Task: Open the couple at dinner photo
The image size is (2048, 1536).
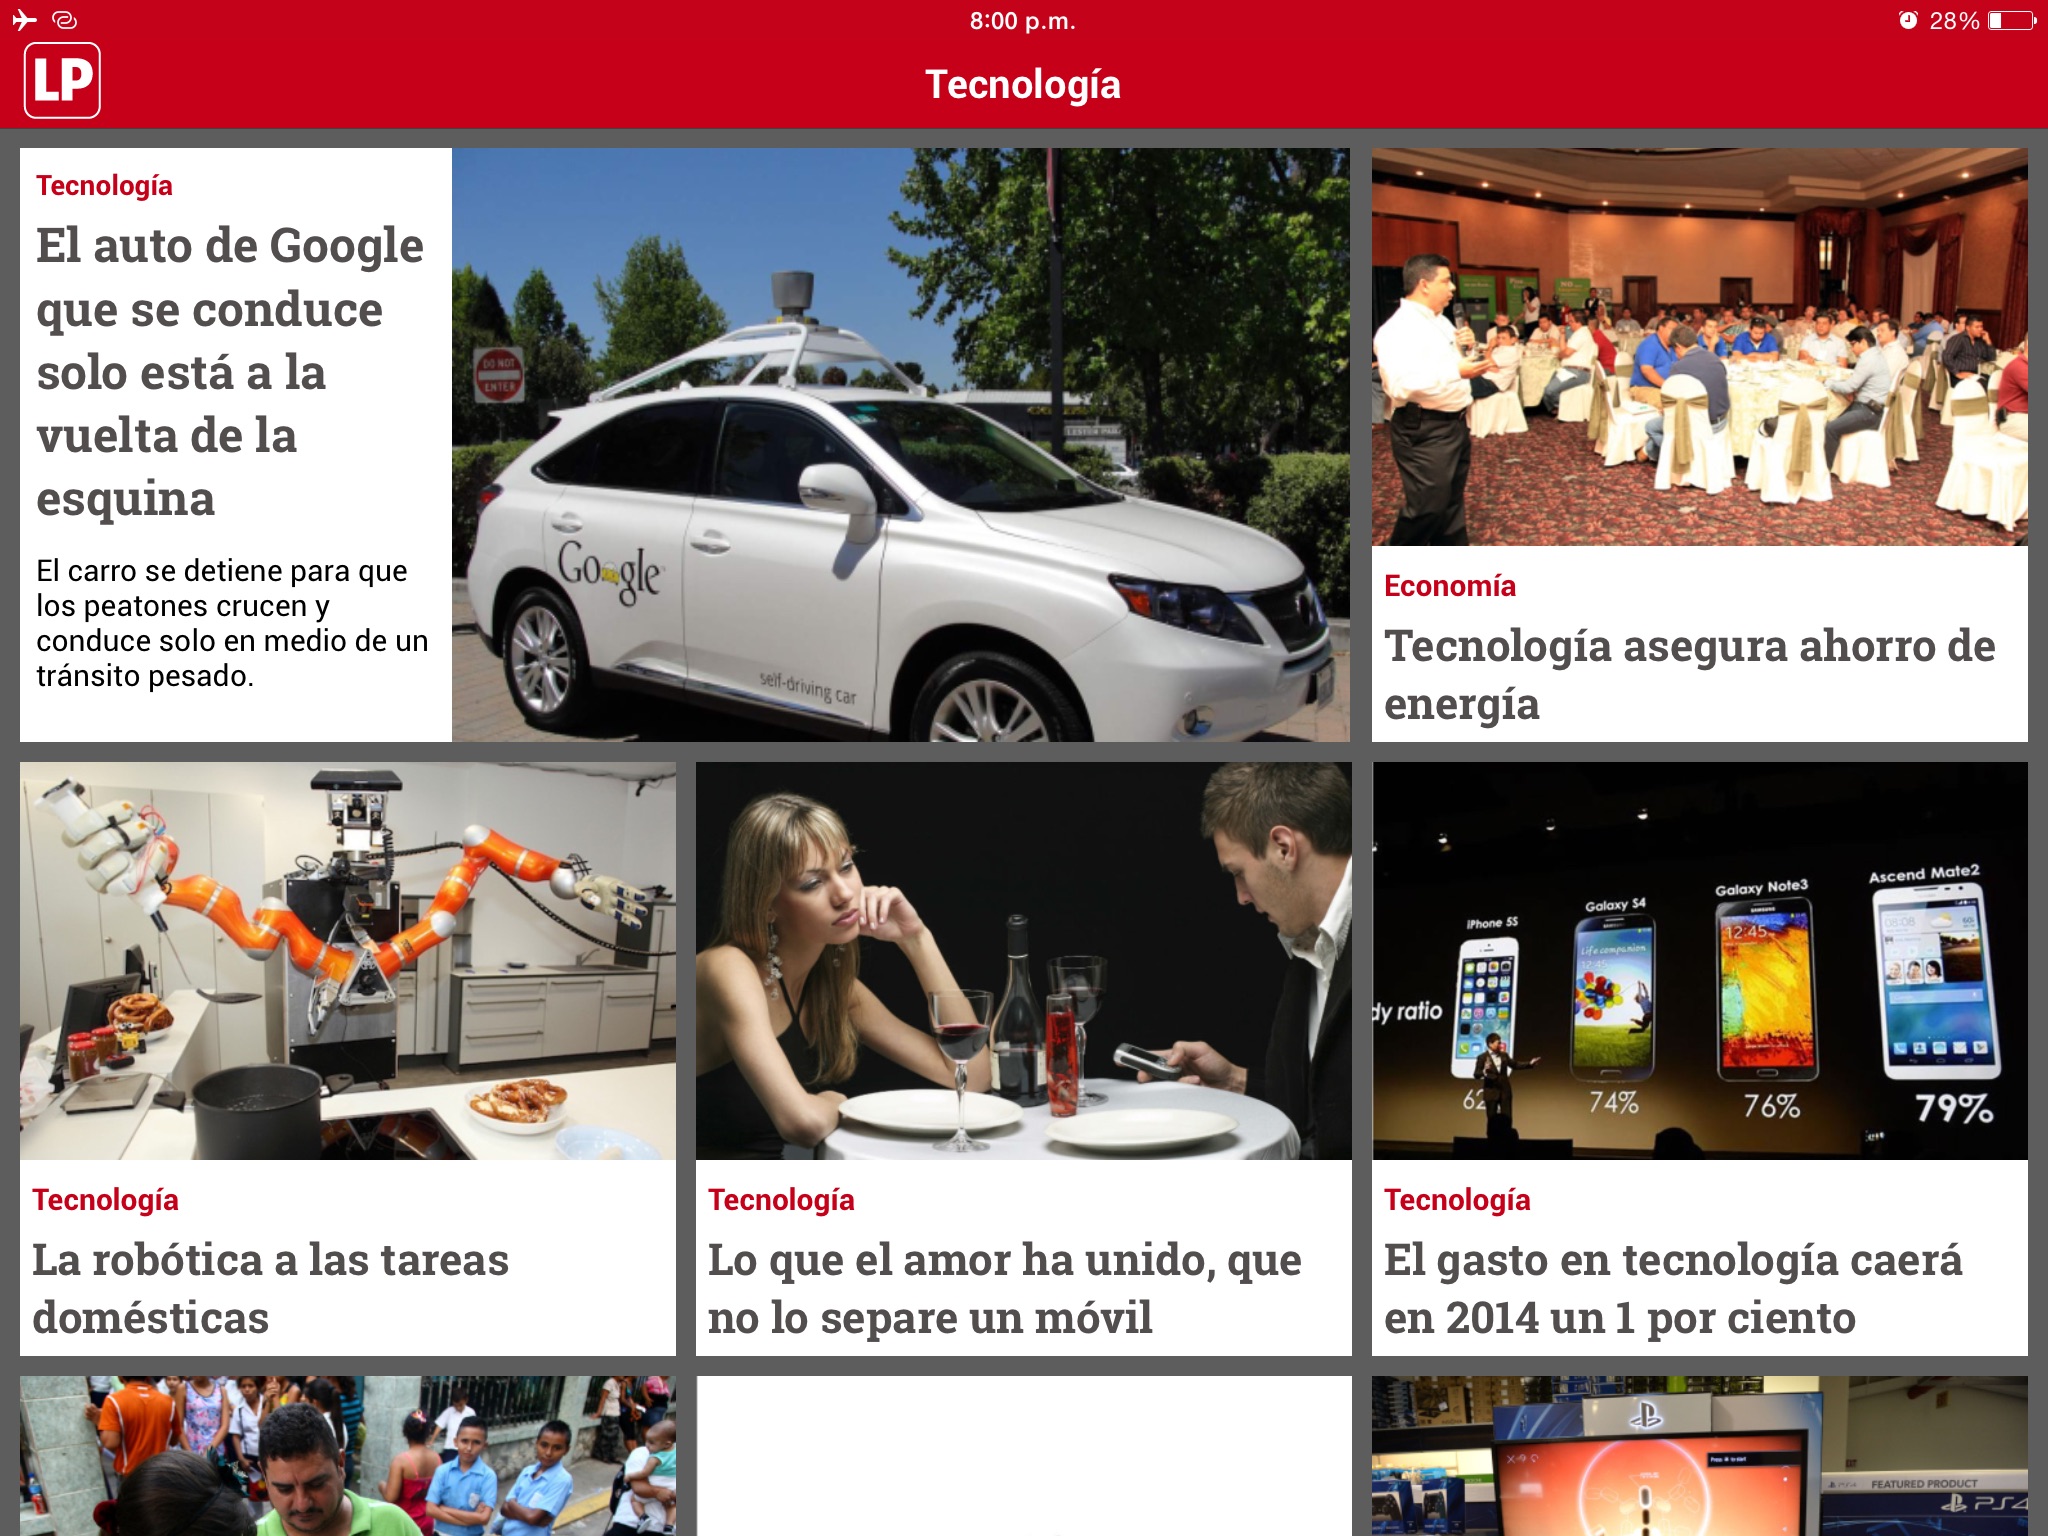Action: [x=1024, y=961]
